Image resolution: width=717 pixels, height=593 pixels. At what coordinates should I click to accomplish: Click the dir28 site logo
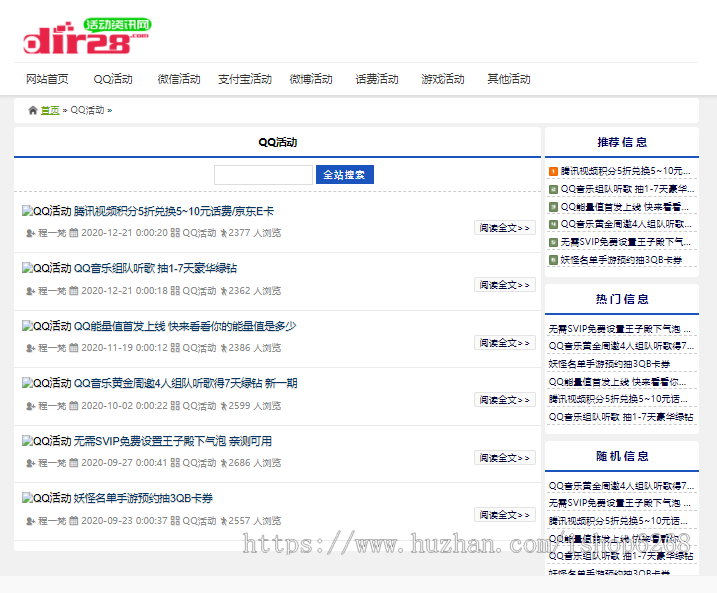pos(87,37)
